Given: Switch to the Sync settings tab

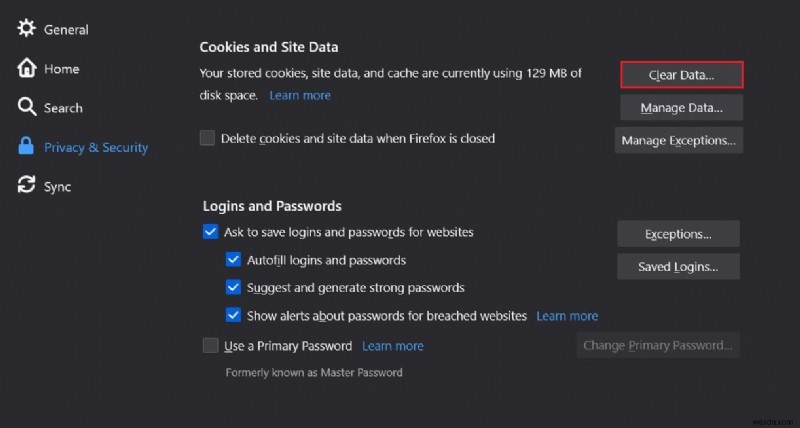Looking at the screenshot, I should click(57, 186).
